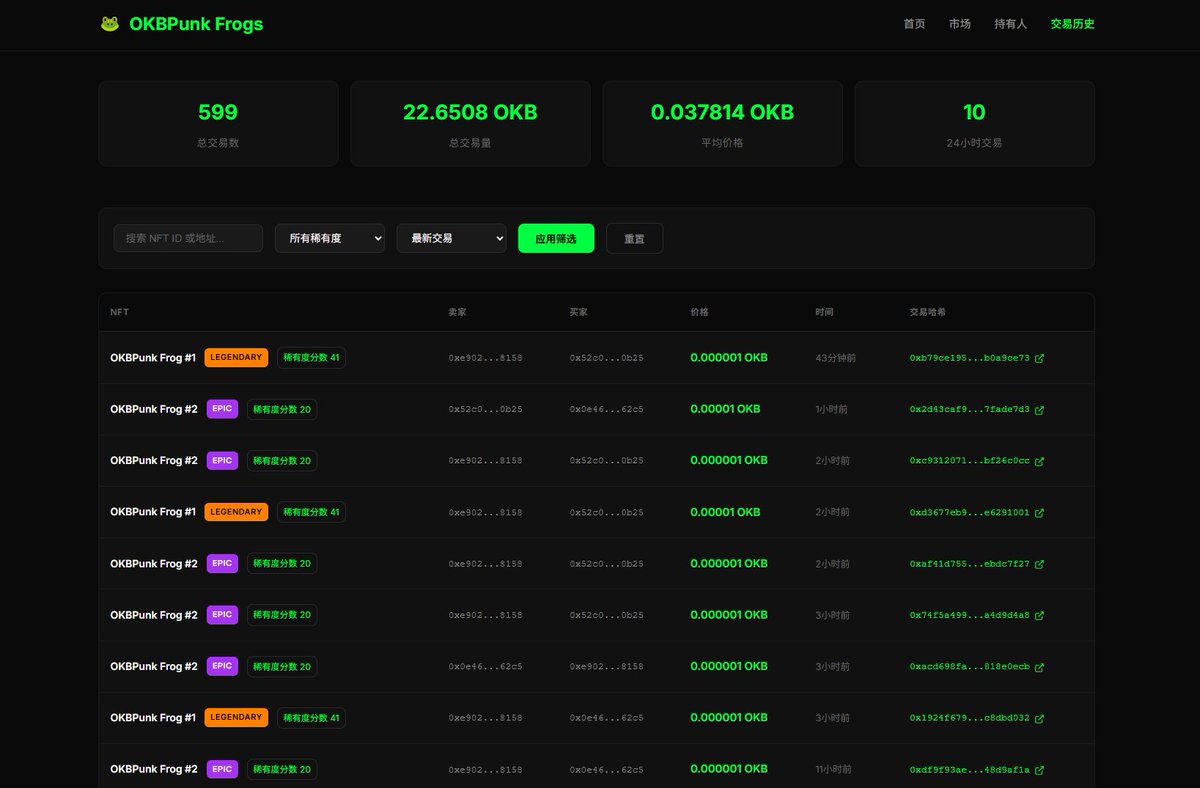1200x788 pixels.
Task: Click seller 0x52c0...0b25 in the 1小时前 row
Action: point(485,409)
